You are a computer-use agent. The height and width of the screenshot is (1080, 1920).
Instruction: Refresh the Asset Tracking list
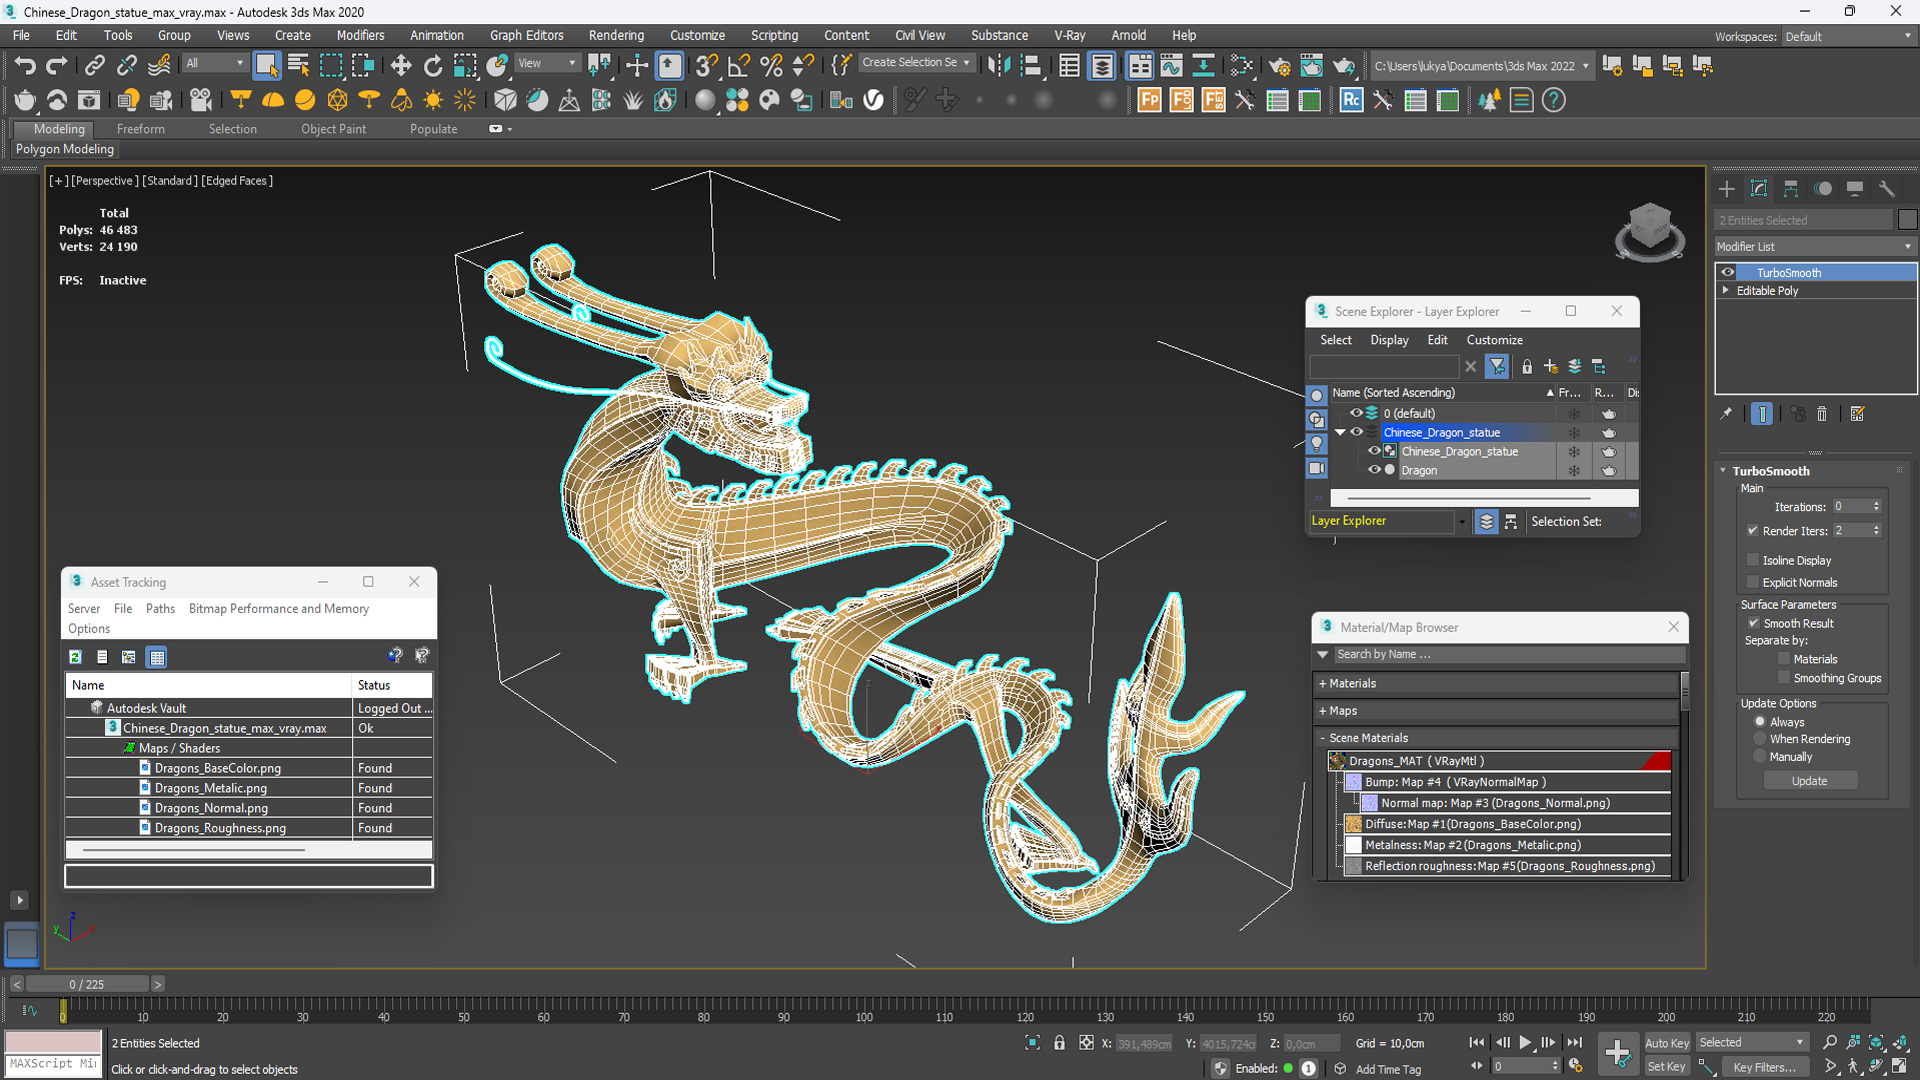(x=75, y=657)
